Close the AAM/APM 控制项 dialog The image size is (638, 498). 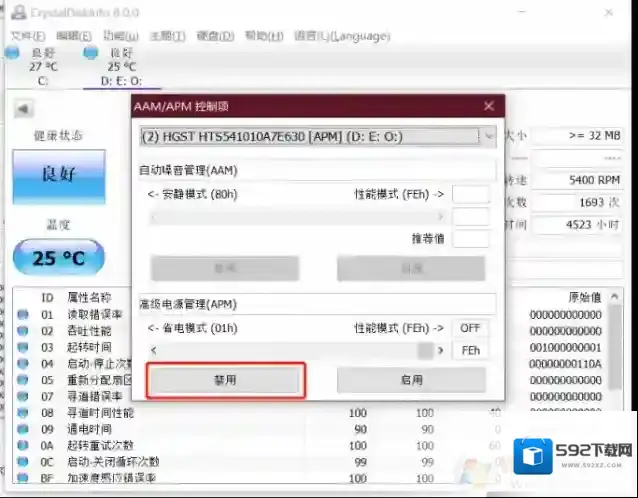point(489,106)
